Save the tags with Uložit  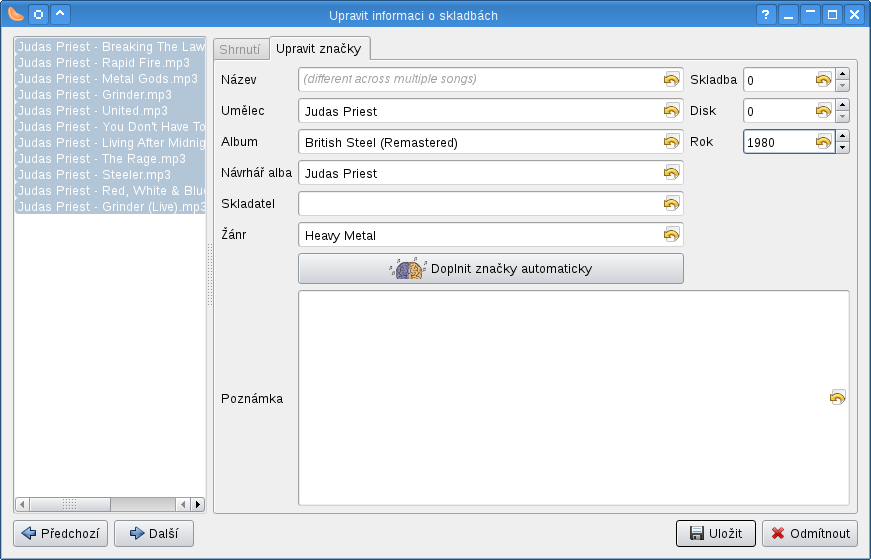click(716, 534)
